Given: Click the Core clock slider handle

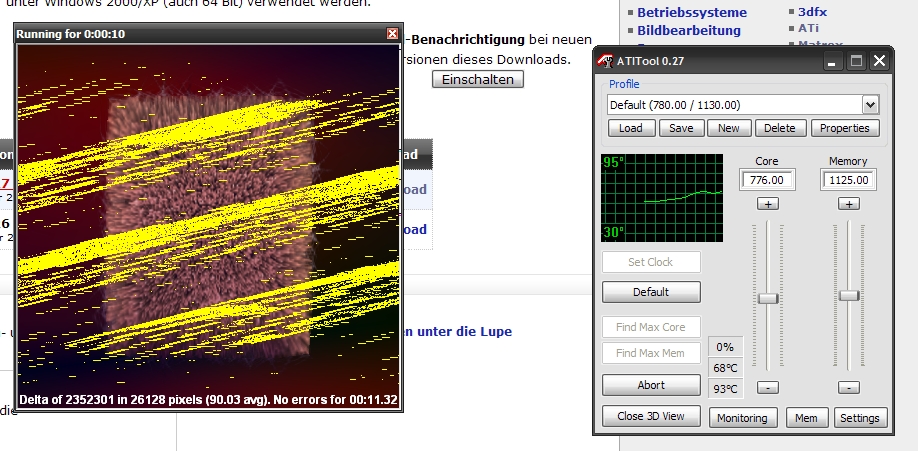Looking at the screenshot, I should click(x=768, y=298).
